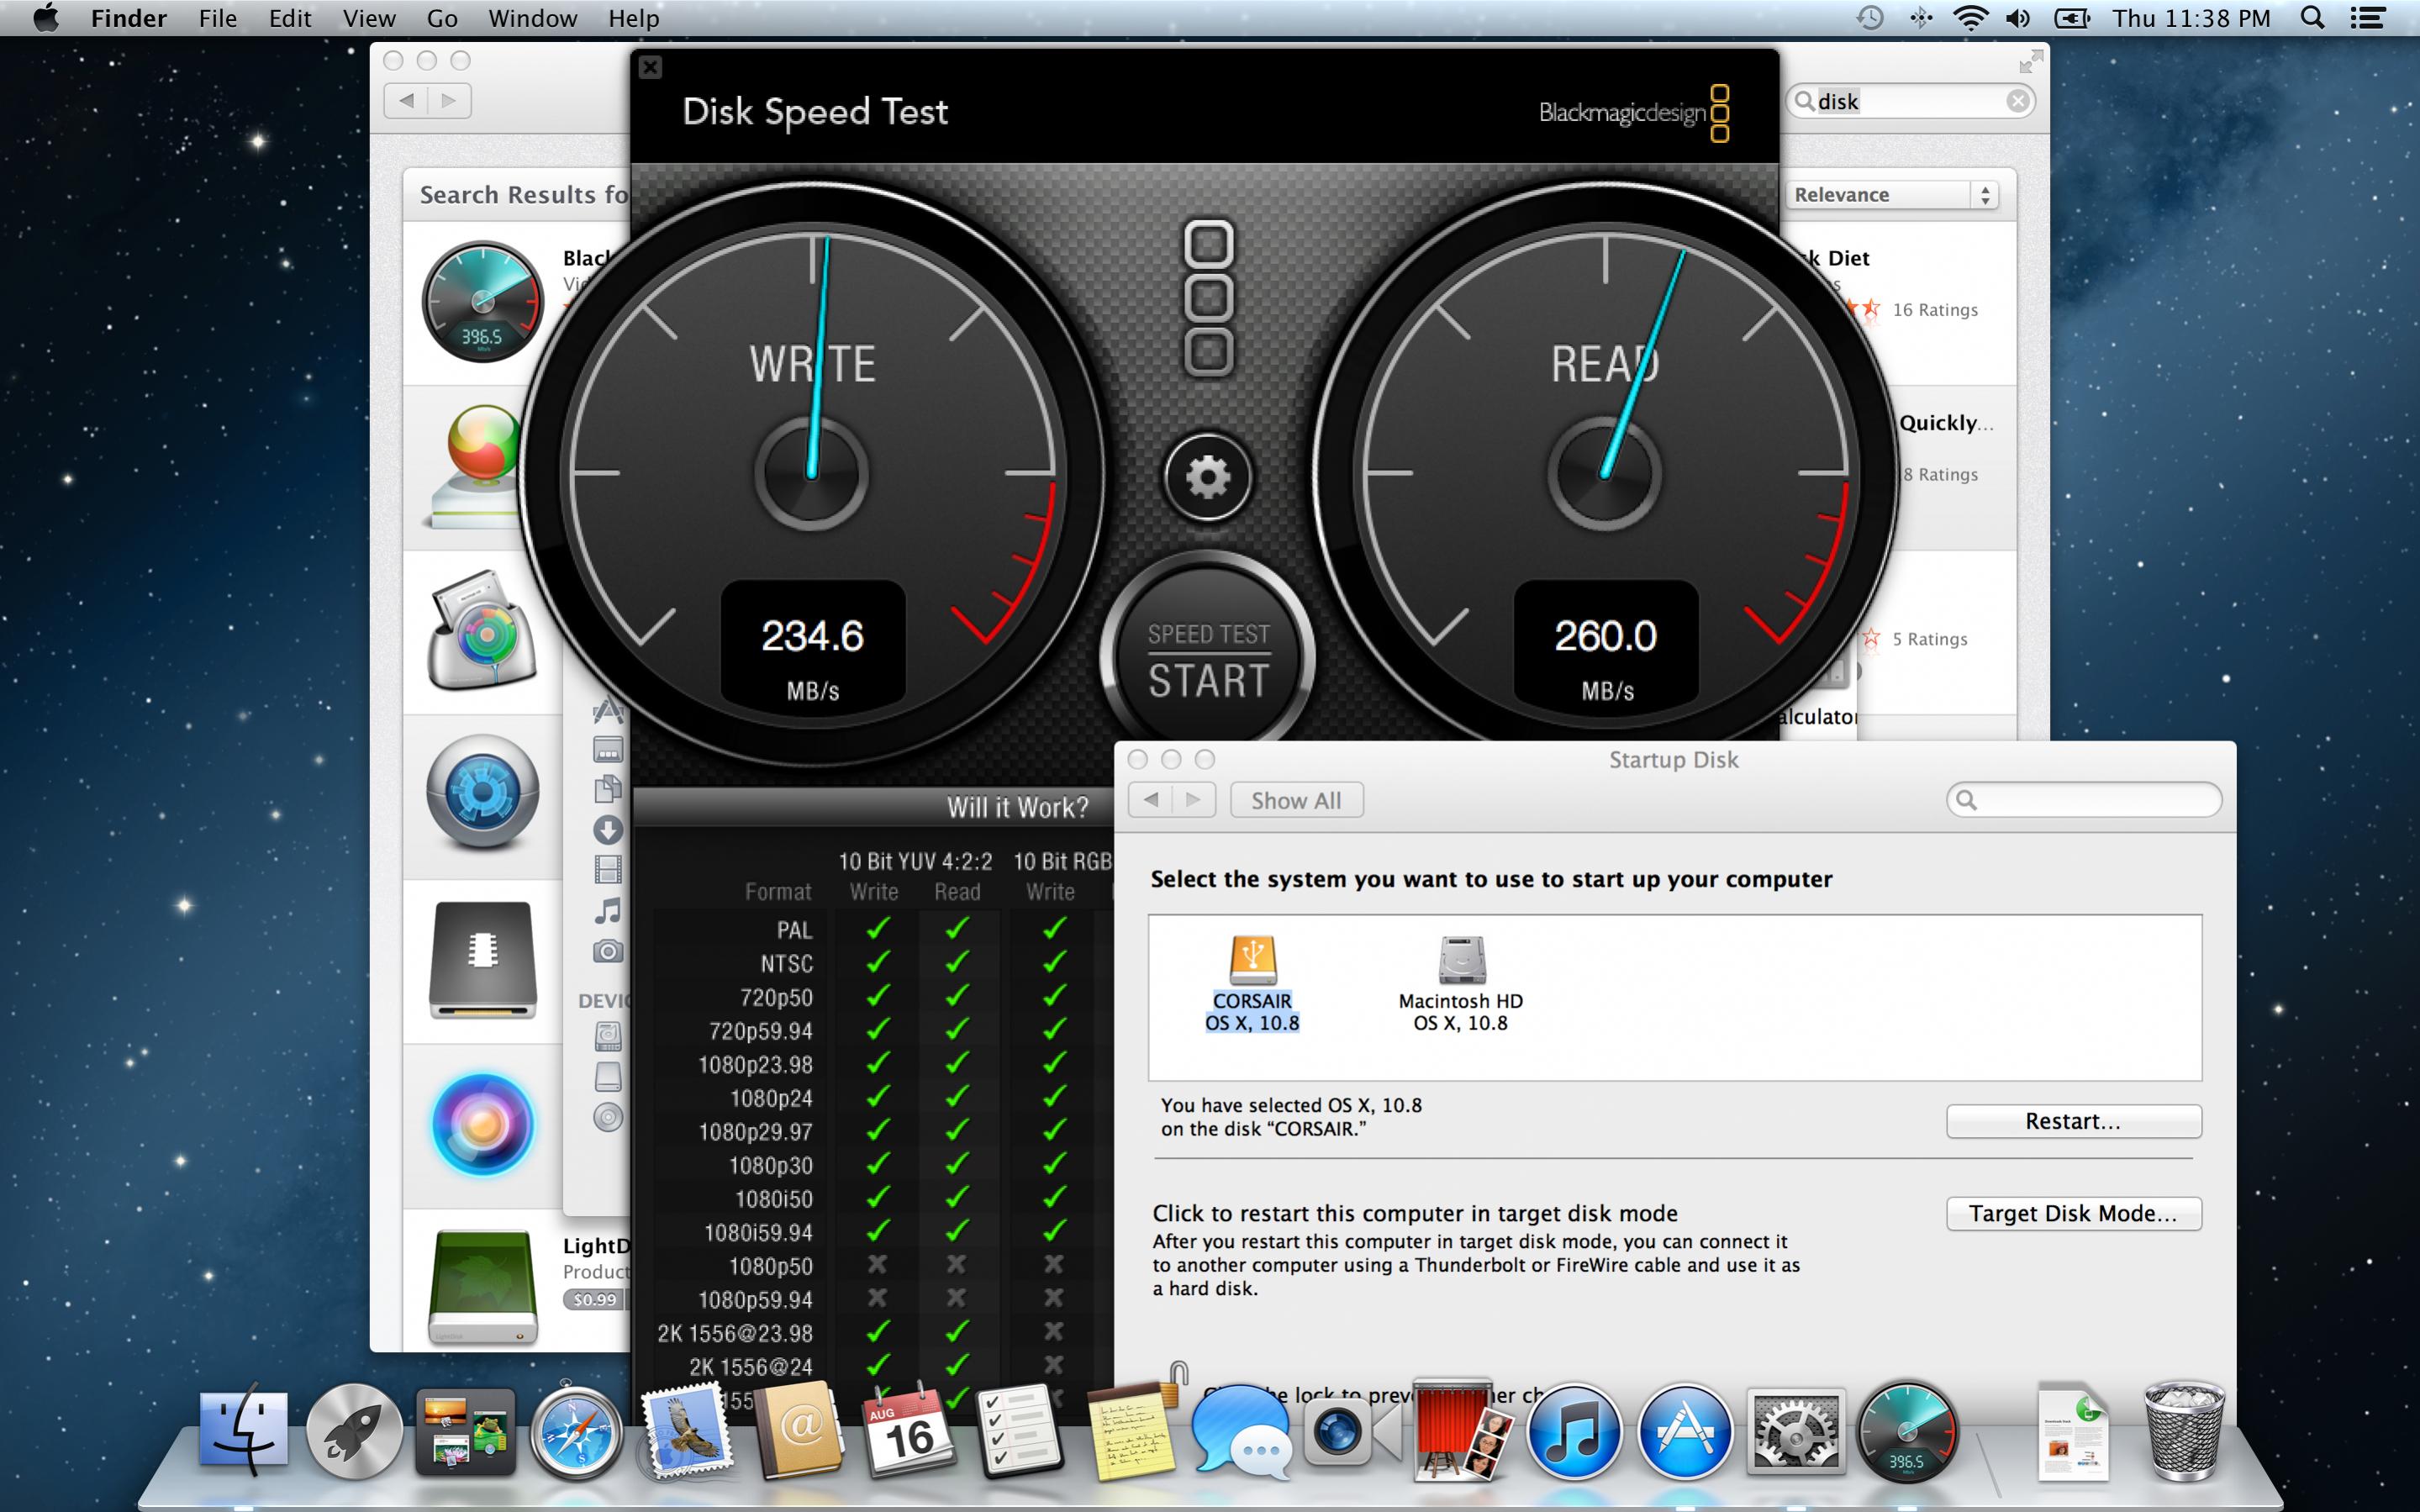Open App Store from the Dock

[x=1685, y=1431]
